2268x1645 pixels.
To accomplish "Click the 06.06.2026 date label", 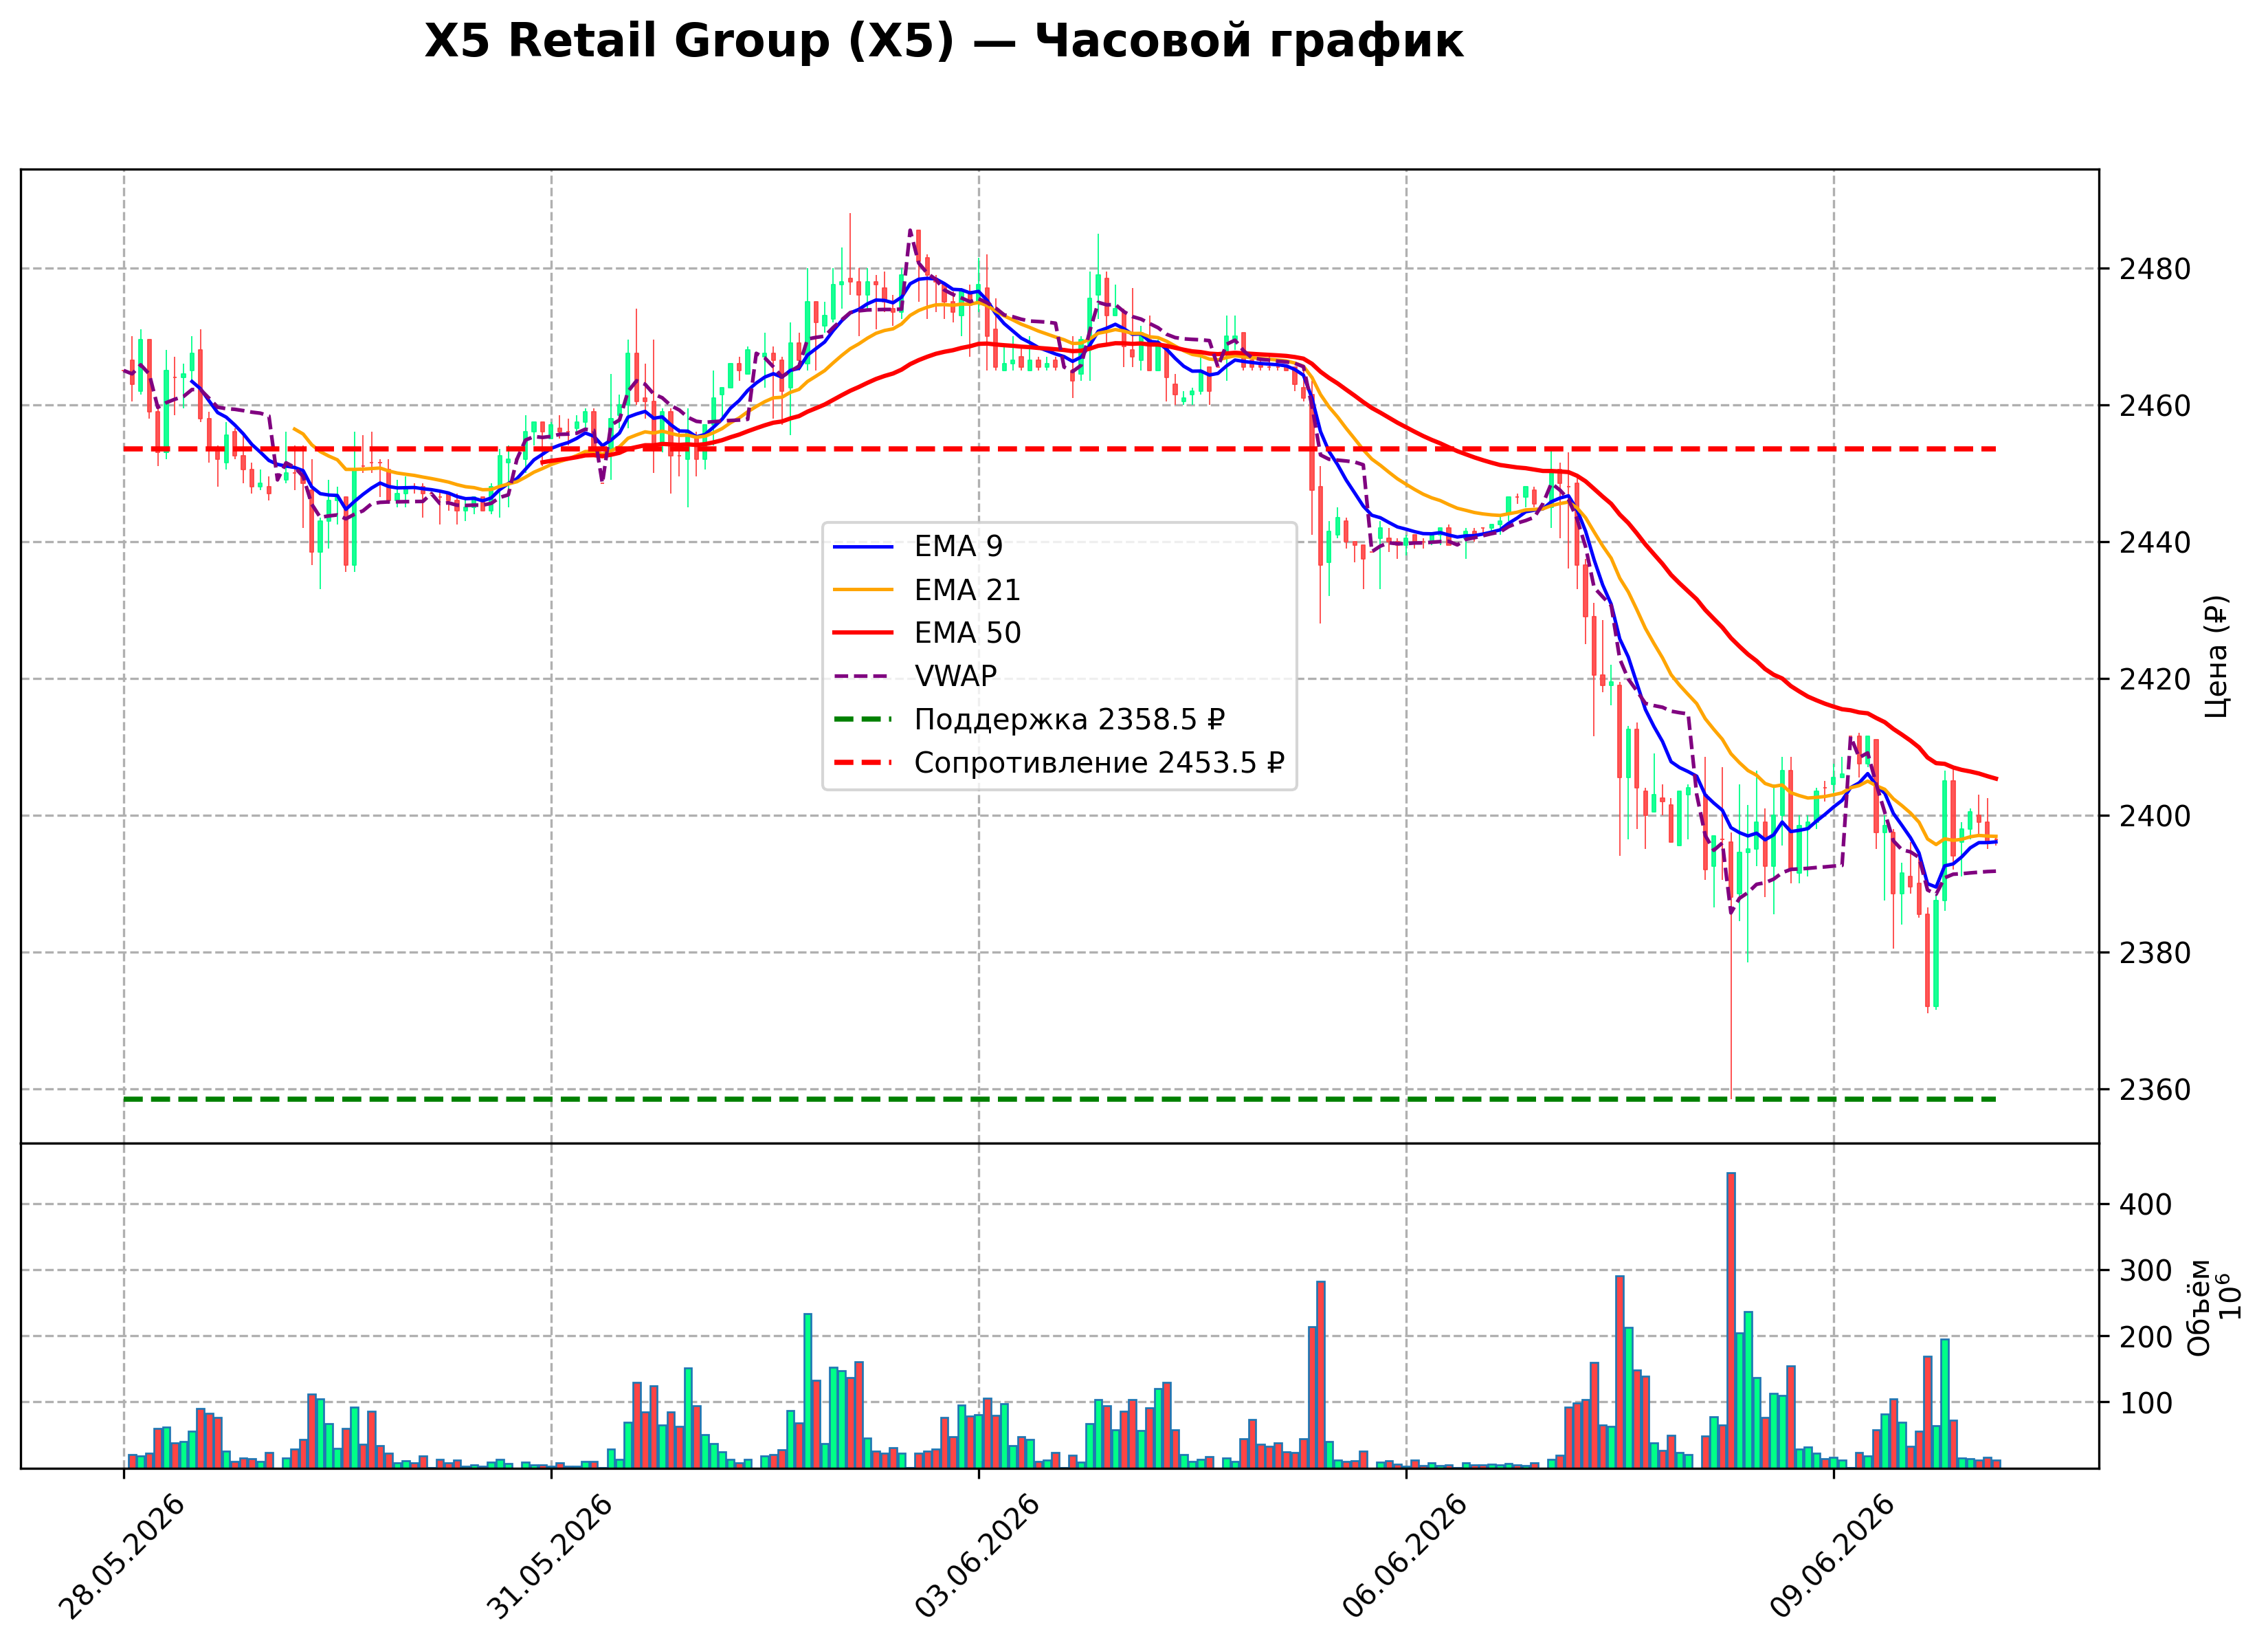I will click(x=1404, y=1557).
